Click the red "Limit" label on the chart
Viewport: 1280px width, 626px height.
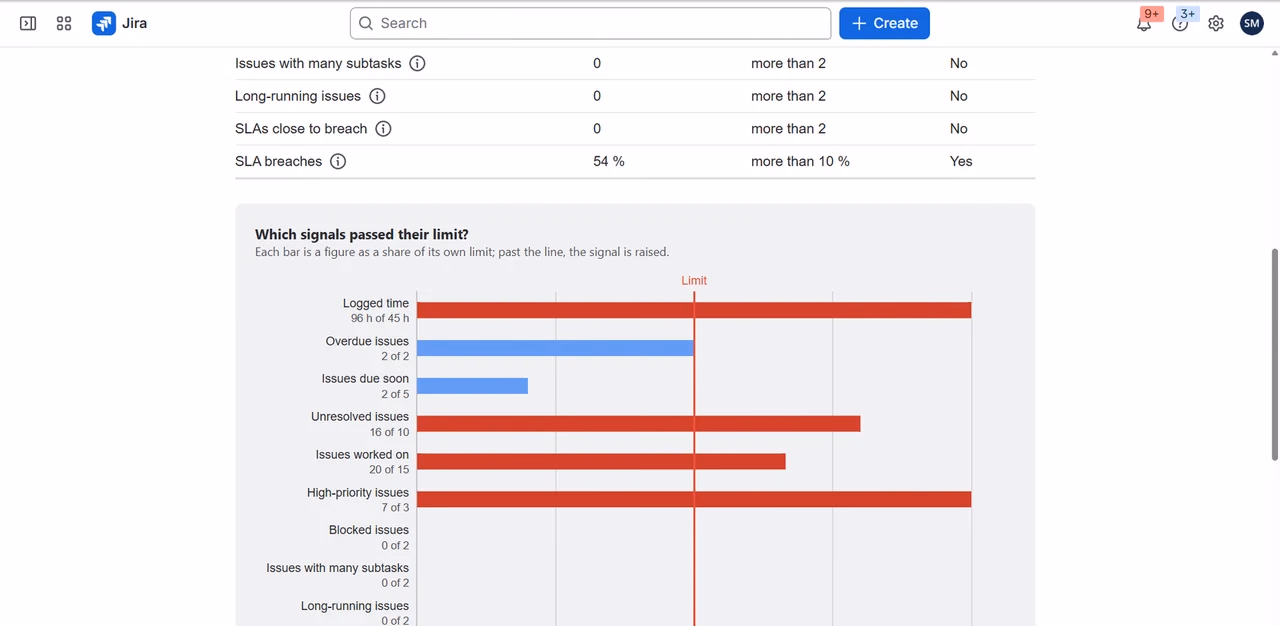694,281
